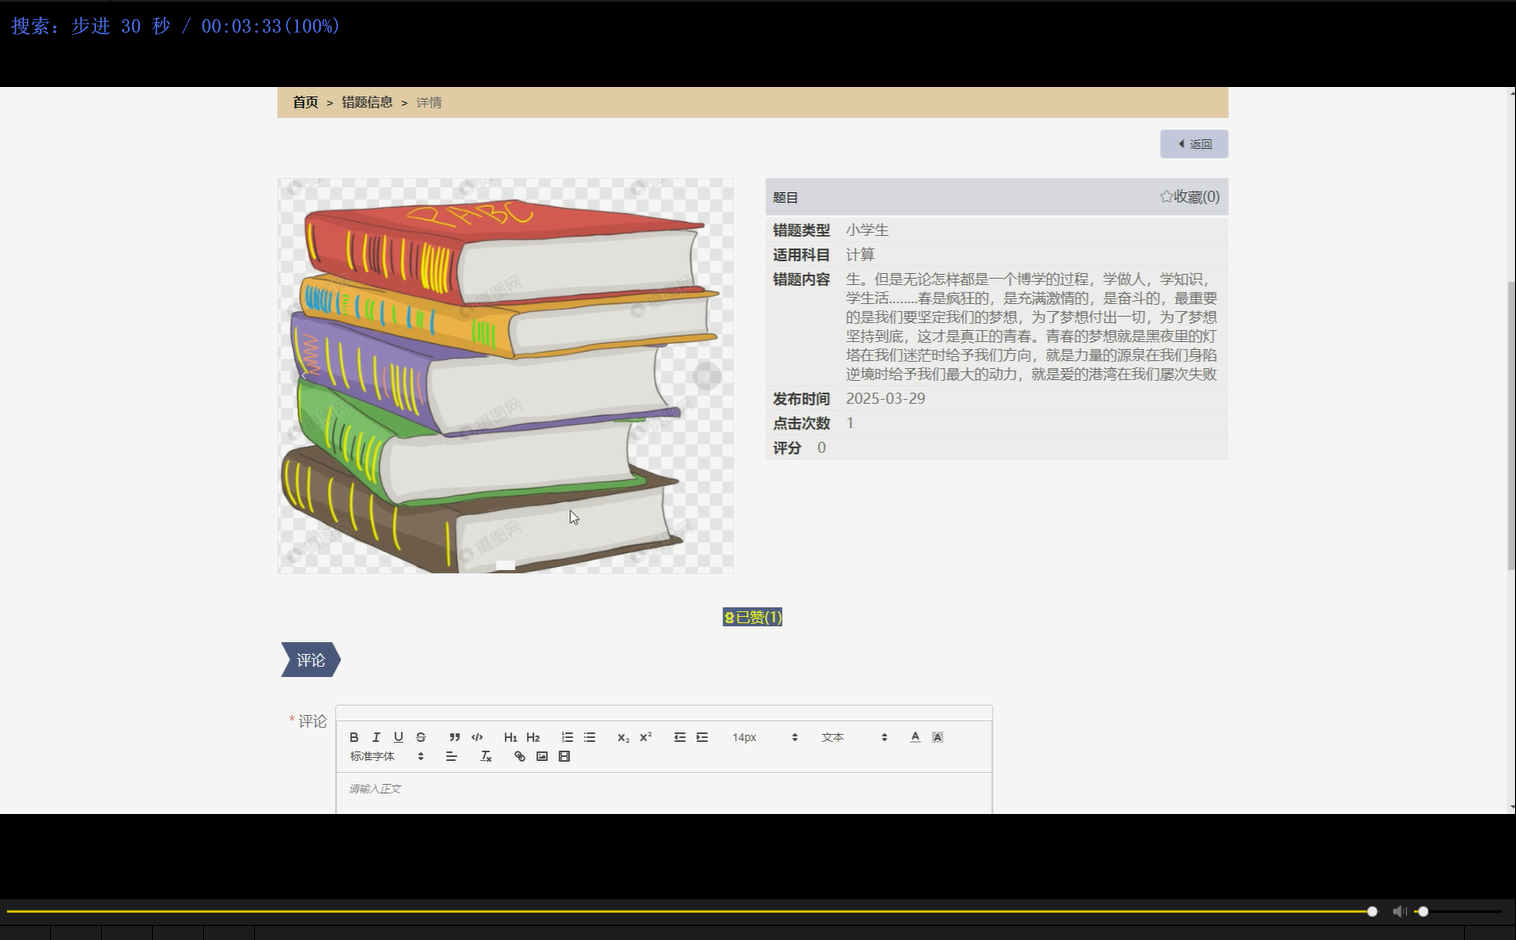Open 错题信息 from the breadcrumb trail
The height and width of the screenshot is (940, 1516).
(365, 102)
